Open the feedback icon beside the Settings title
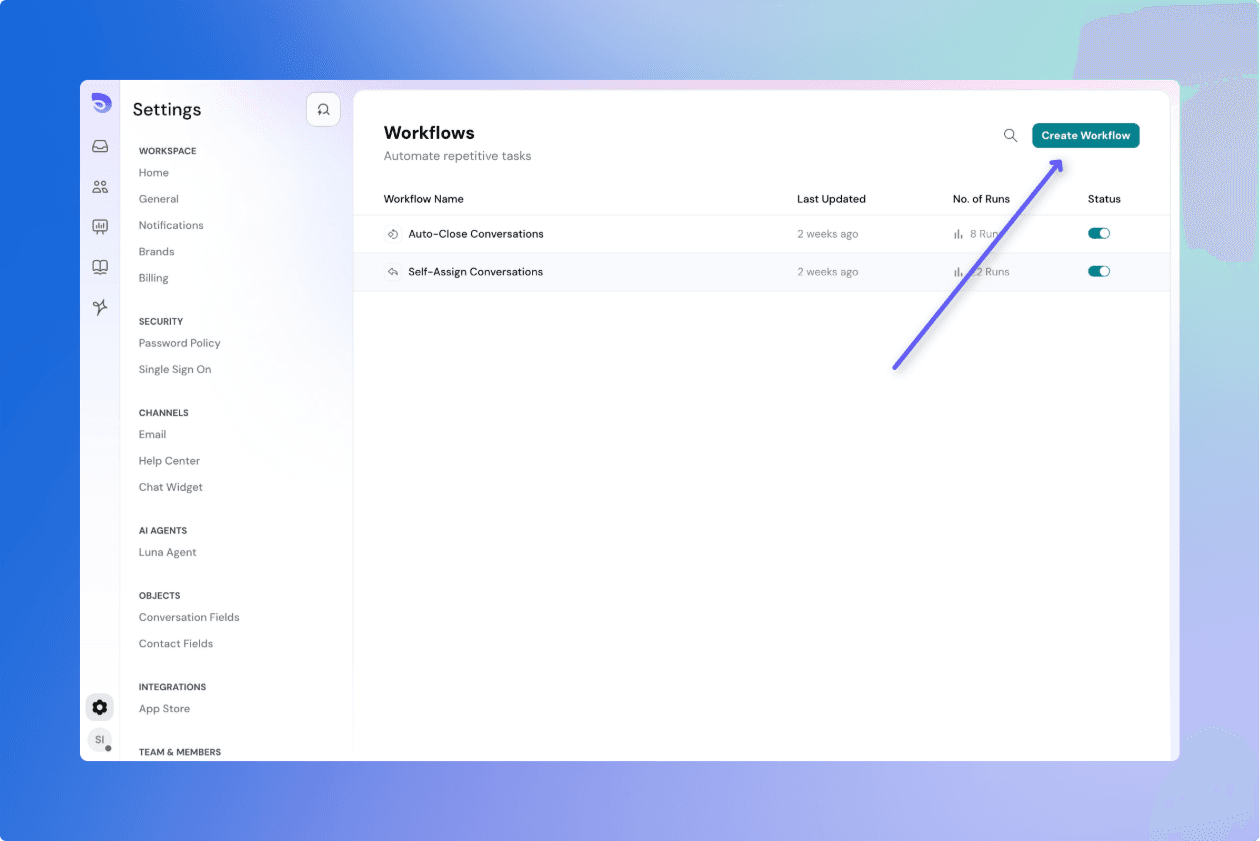1260x841 pixels. pos(323,109)
